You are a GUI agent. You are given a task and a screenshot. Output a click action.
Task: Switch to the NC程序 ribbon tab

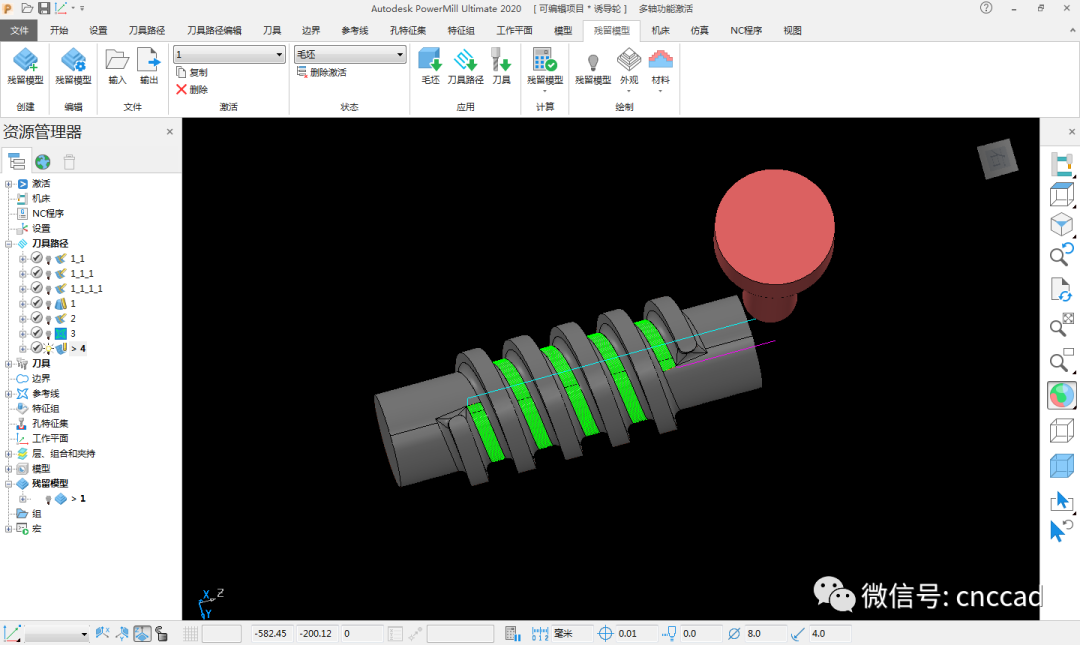[x=746, y=30]
